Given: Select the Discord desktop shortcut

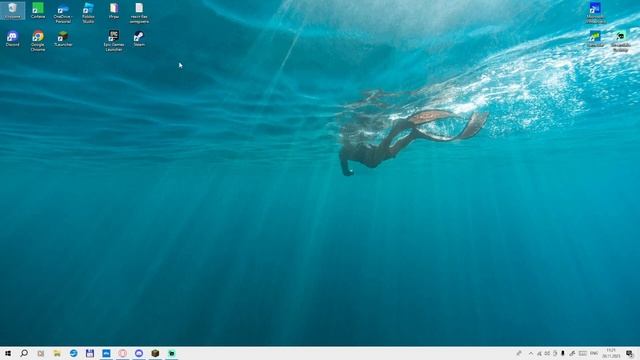Looking at the screenshot, I should click(x=13, y=39).
